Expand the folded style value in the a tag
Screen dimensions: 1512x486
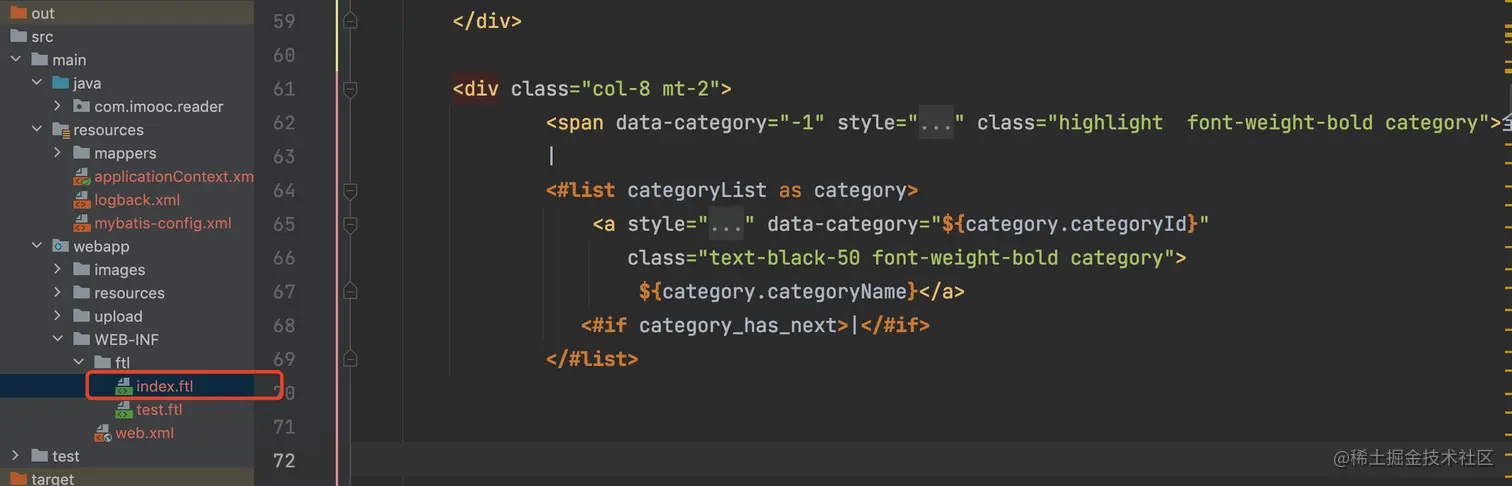coord(726,224)
